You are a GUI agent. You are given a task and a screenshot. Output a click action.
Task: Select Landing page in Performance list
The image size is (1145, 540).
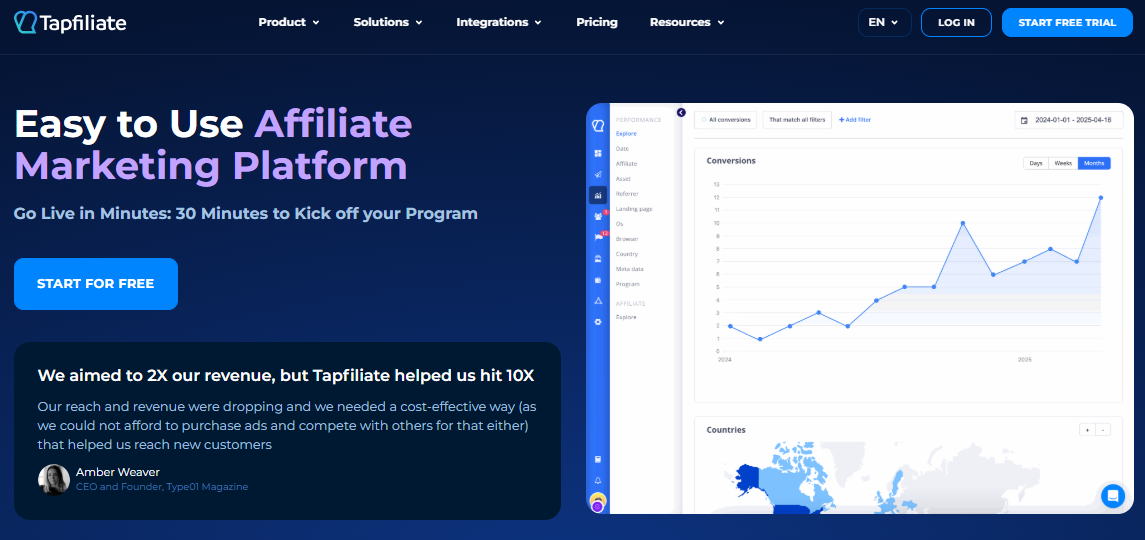click(x=634, y=209)
